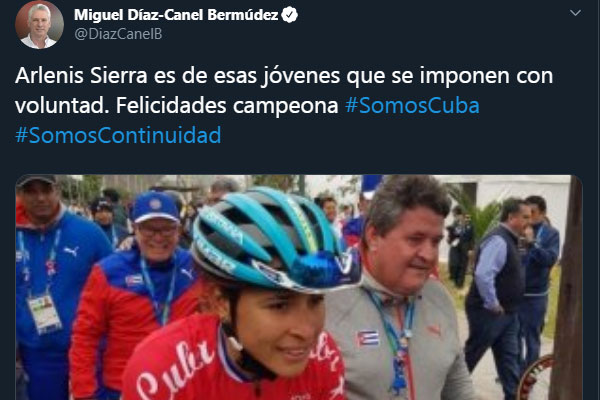
Task: Click the cyclist's blue helmet in the photo
Action: [x=276, y=238]
